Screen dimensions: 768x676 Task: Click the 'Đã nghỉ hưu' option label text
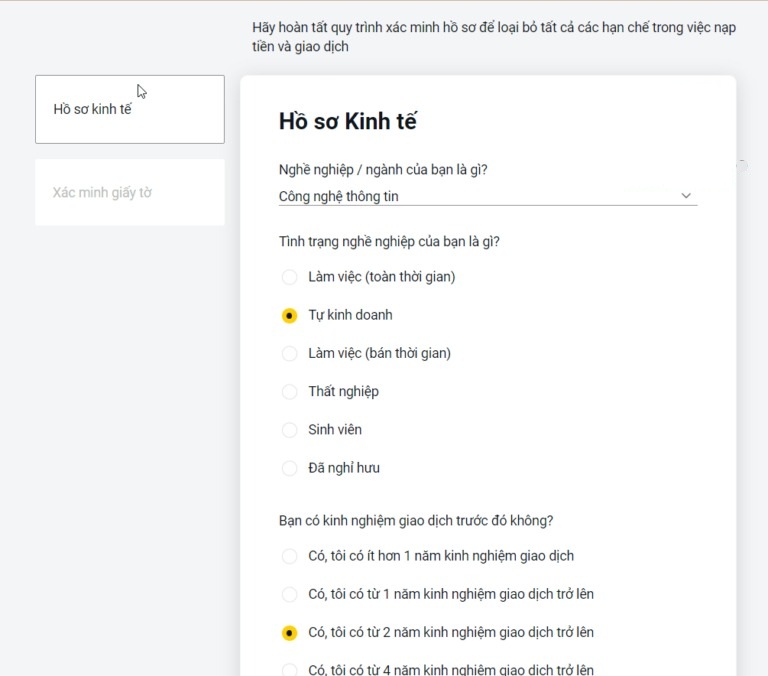coord(344,468)
